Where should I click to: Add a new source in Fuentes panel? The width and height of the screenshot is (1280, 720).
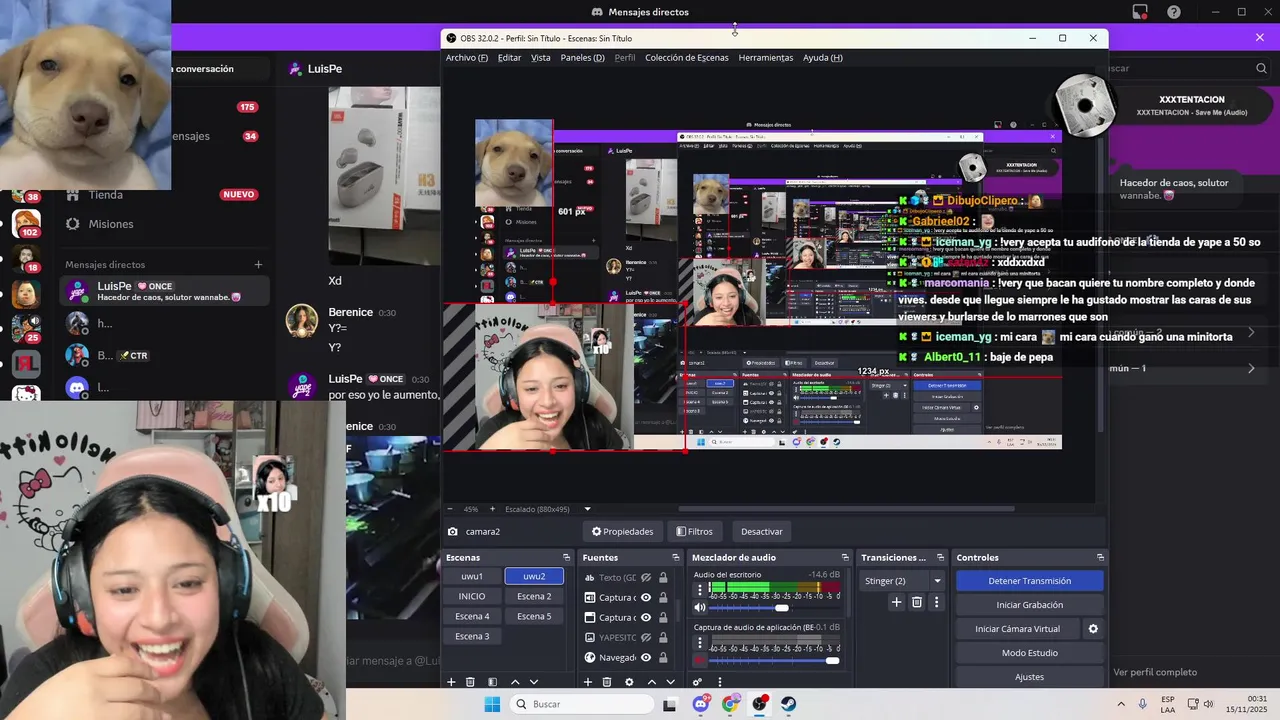(x=588, y=682)
